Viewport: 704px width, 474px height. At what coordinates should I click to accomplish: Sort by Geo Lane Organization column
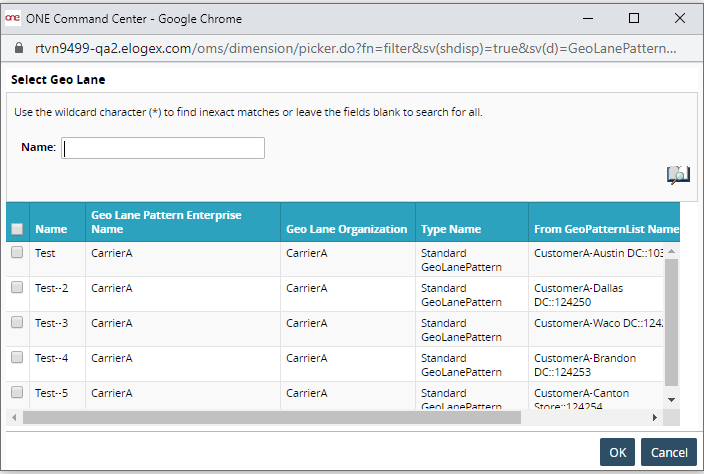[x=346, y=229]
